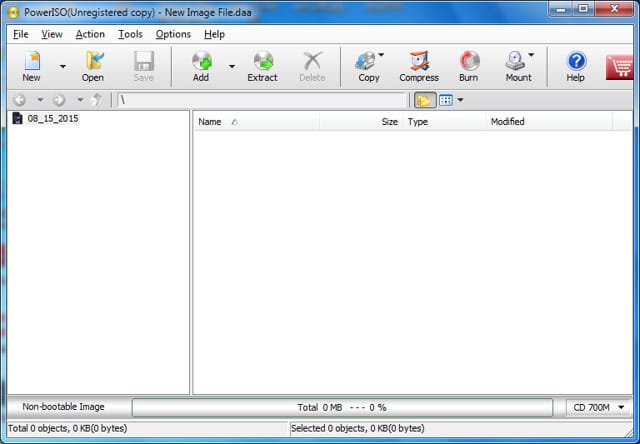Open the New button dropdown arrow
The image size is (640, 444).
(62, 66)
